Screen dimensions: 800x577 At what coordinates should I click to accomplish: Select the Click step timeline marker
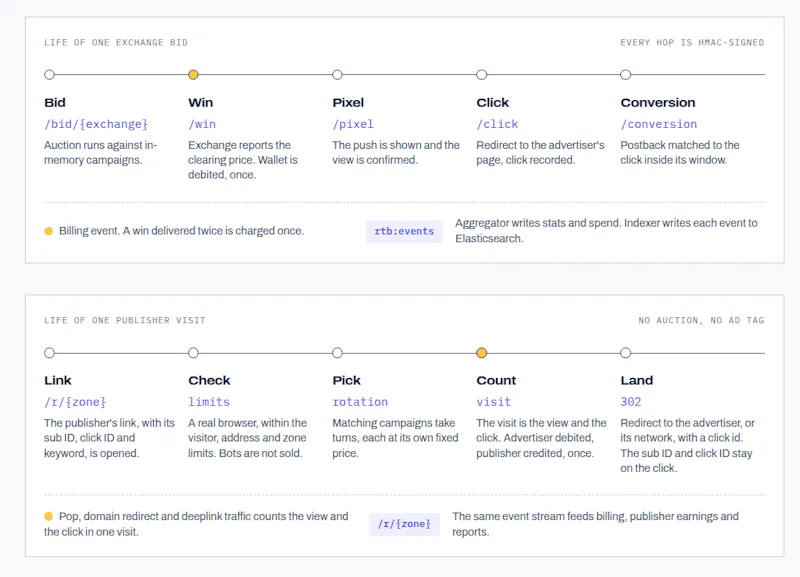pyautogui.click(x=482, y=75)
